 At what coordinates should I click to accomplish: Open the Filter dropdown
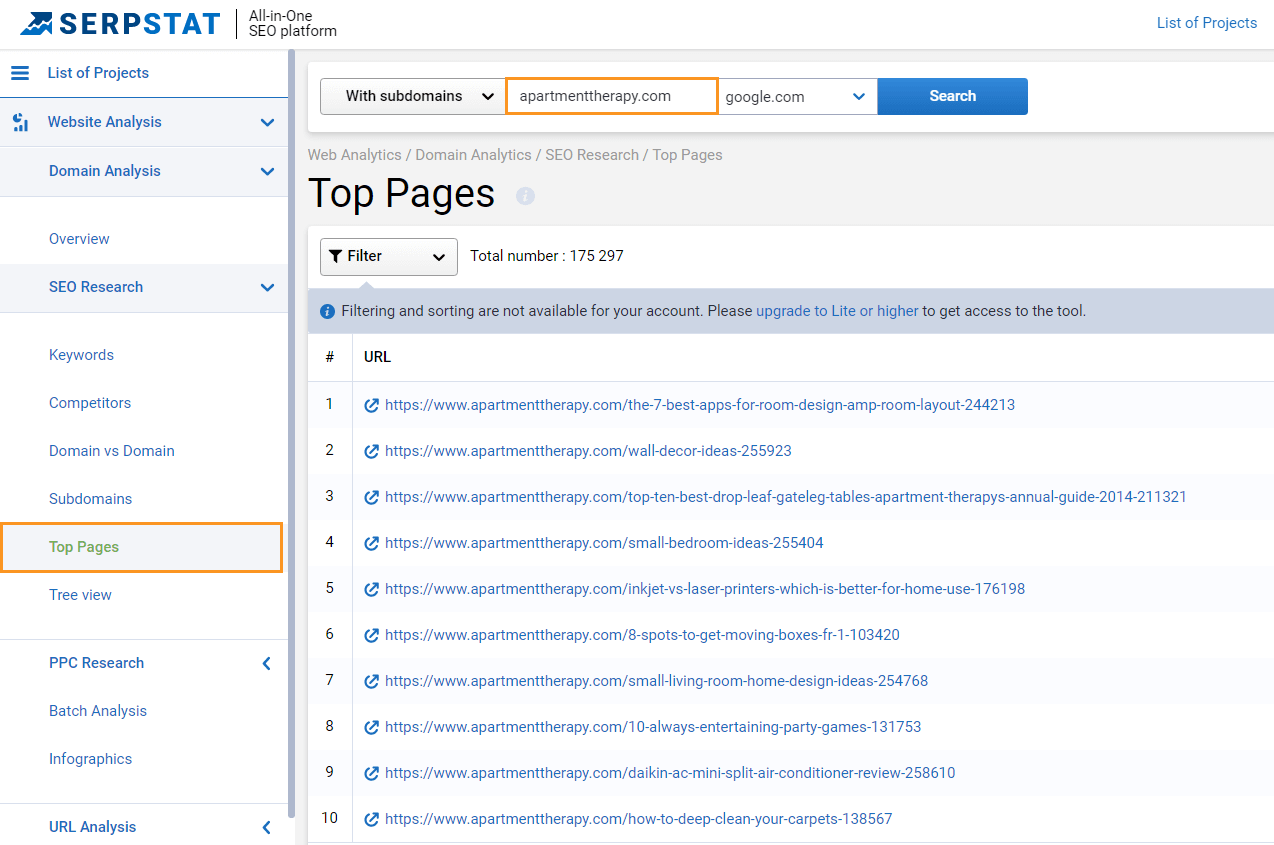(x=389, y=256)
